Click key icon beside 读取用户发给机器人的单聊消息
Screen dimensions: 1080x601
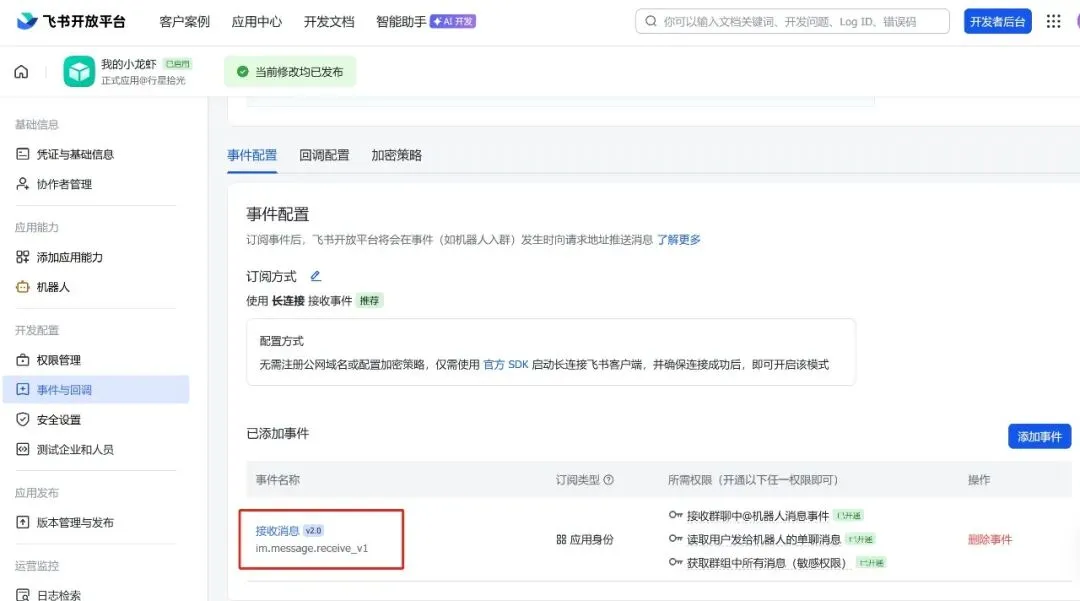pyautogui.click(x=675, y=538)
